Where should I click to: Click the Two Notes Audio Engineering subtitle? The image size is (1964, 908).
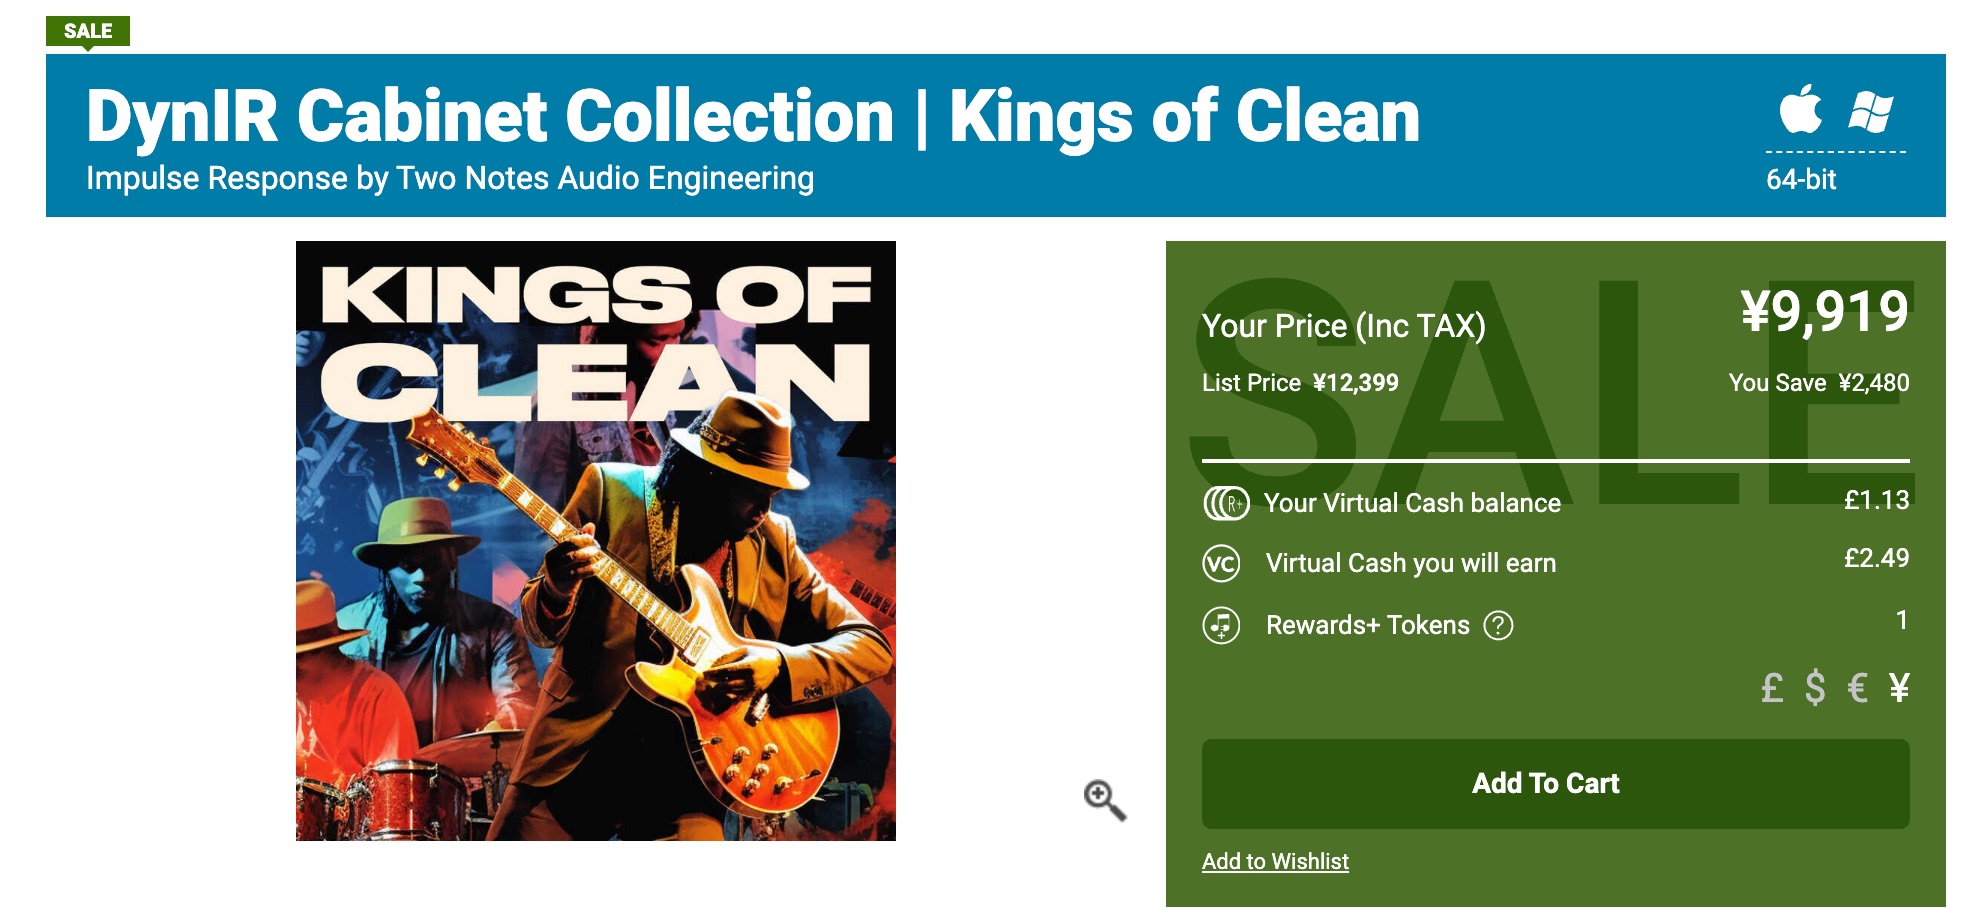coord(450,178)
